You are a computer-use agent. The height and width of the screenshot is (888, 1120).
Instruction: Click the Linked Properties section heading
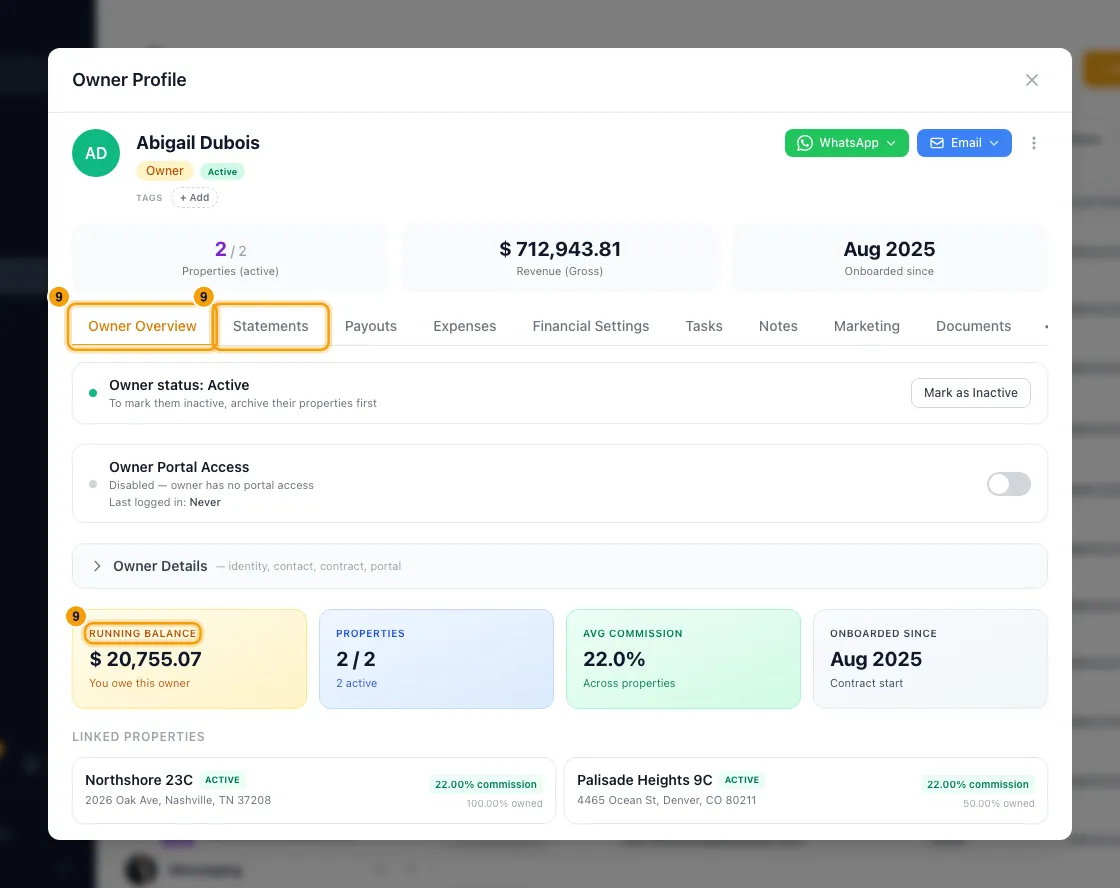[139, 737]
